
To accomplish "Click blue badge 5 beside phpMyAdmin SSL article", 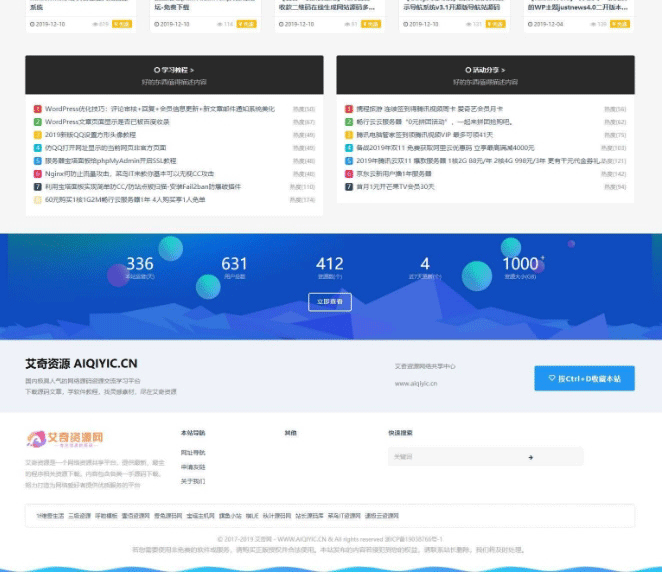I will pyautogui.click(x=38, y=161).
